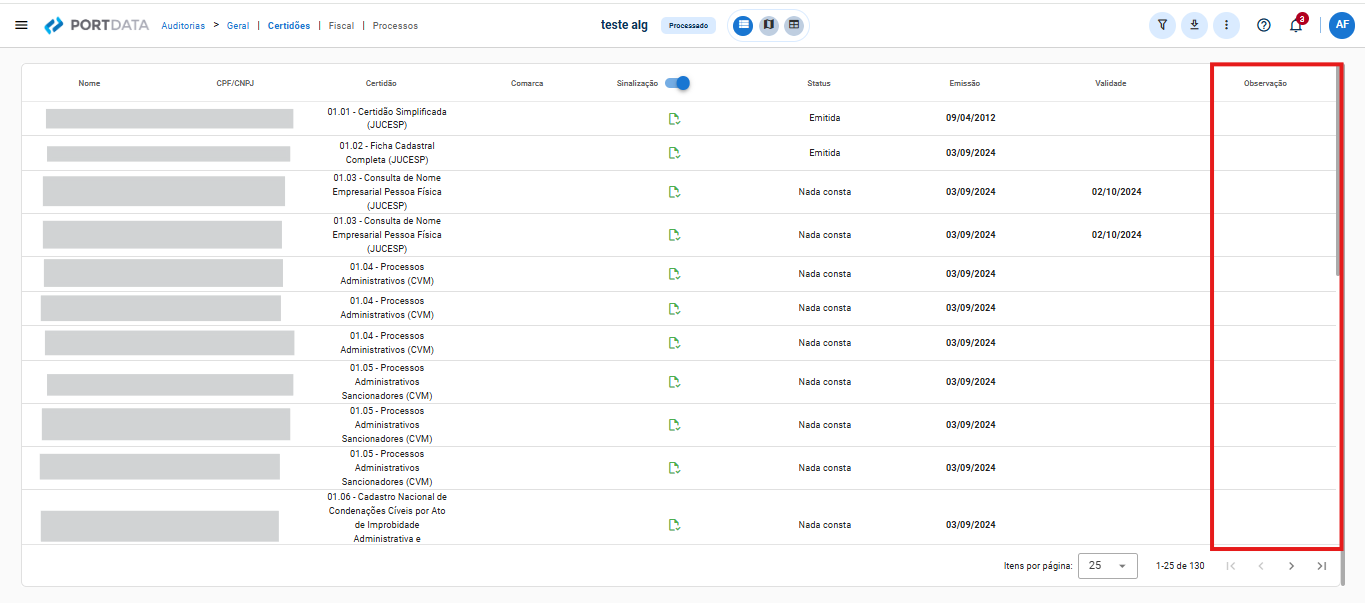Open the hamburger navigation menu
Screen dimensions: 1365x603
click(x=21, y=25)
